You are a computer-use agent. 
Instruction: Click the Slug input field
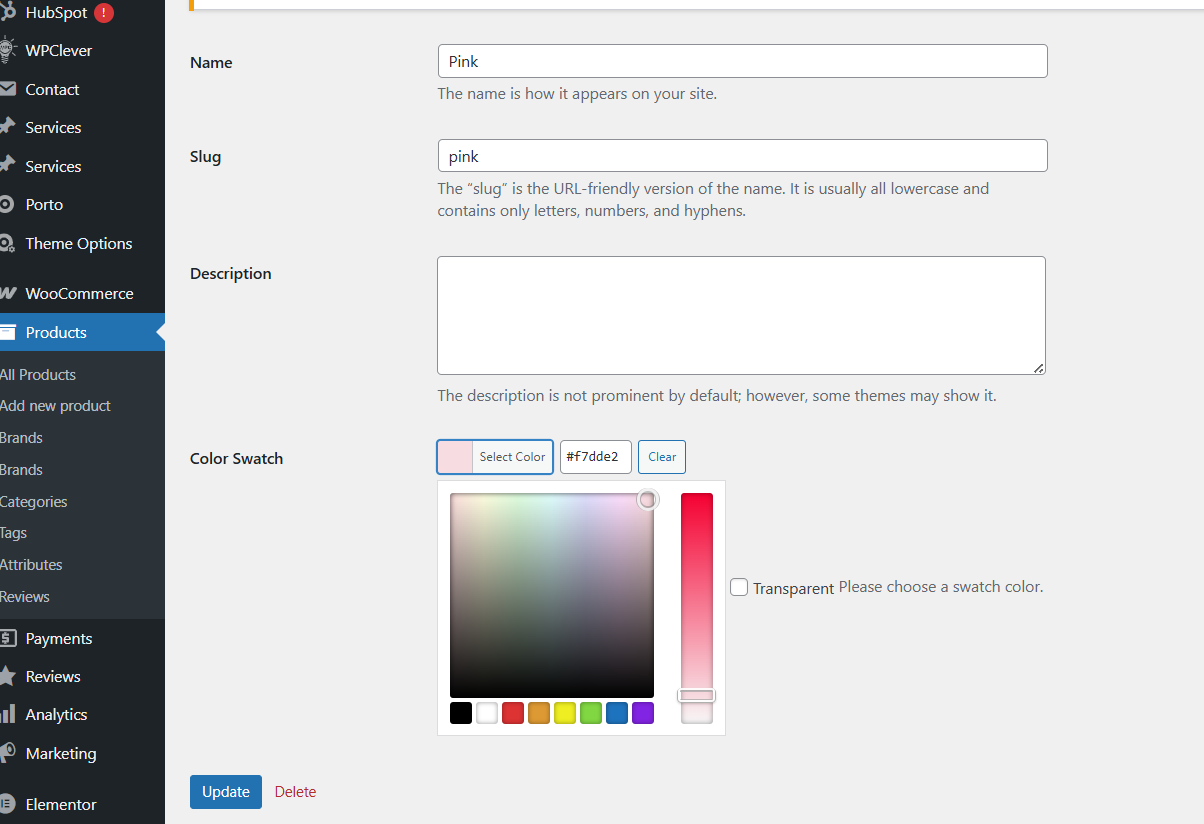(742, 156)
